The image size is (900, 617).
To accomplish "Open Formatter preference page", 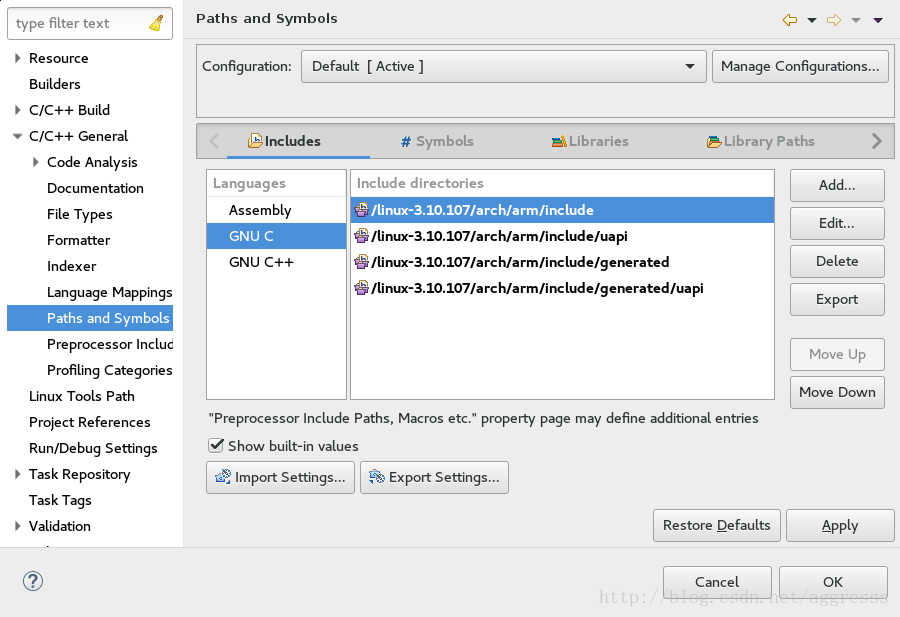I will [79, 240].
